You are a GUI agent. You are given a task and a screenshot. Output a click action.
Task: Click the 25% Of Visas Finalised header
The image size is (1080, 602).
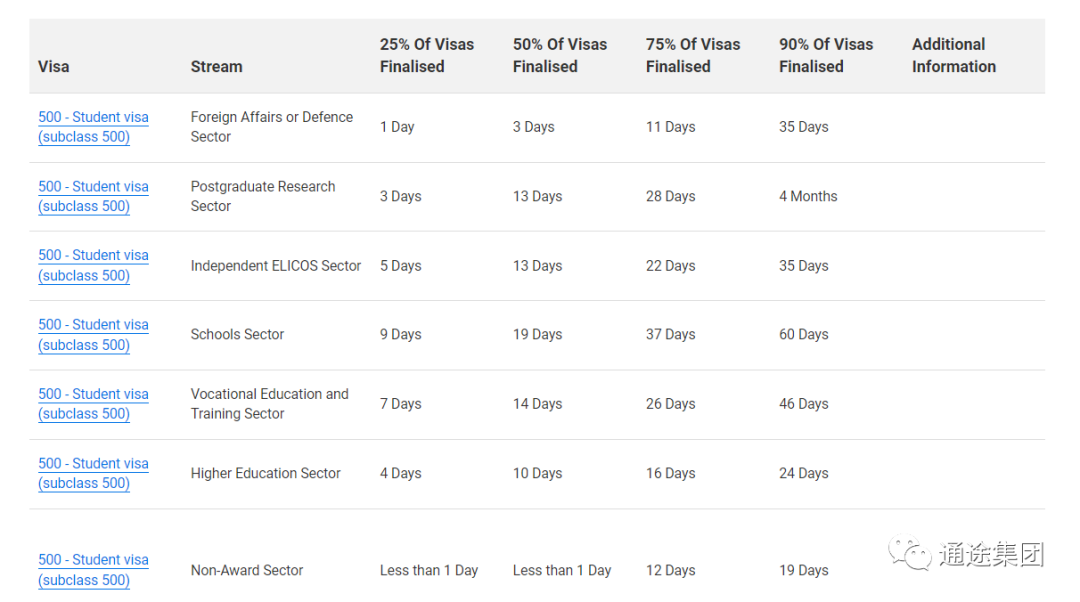point(426,55)
